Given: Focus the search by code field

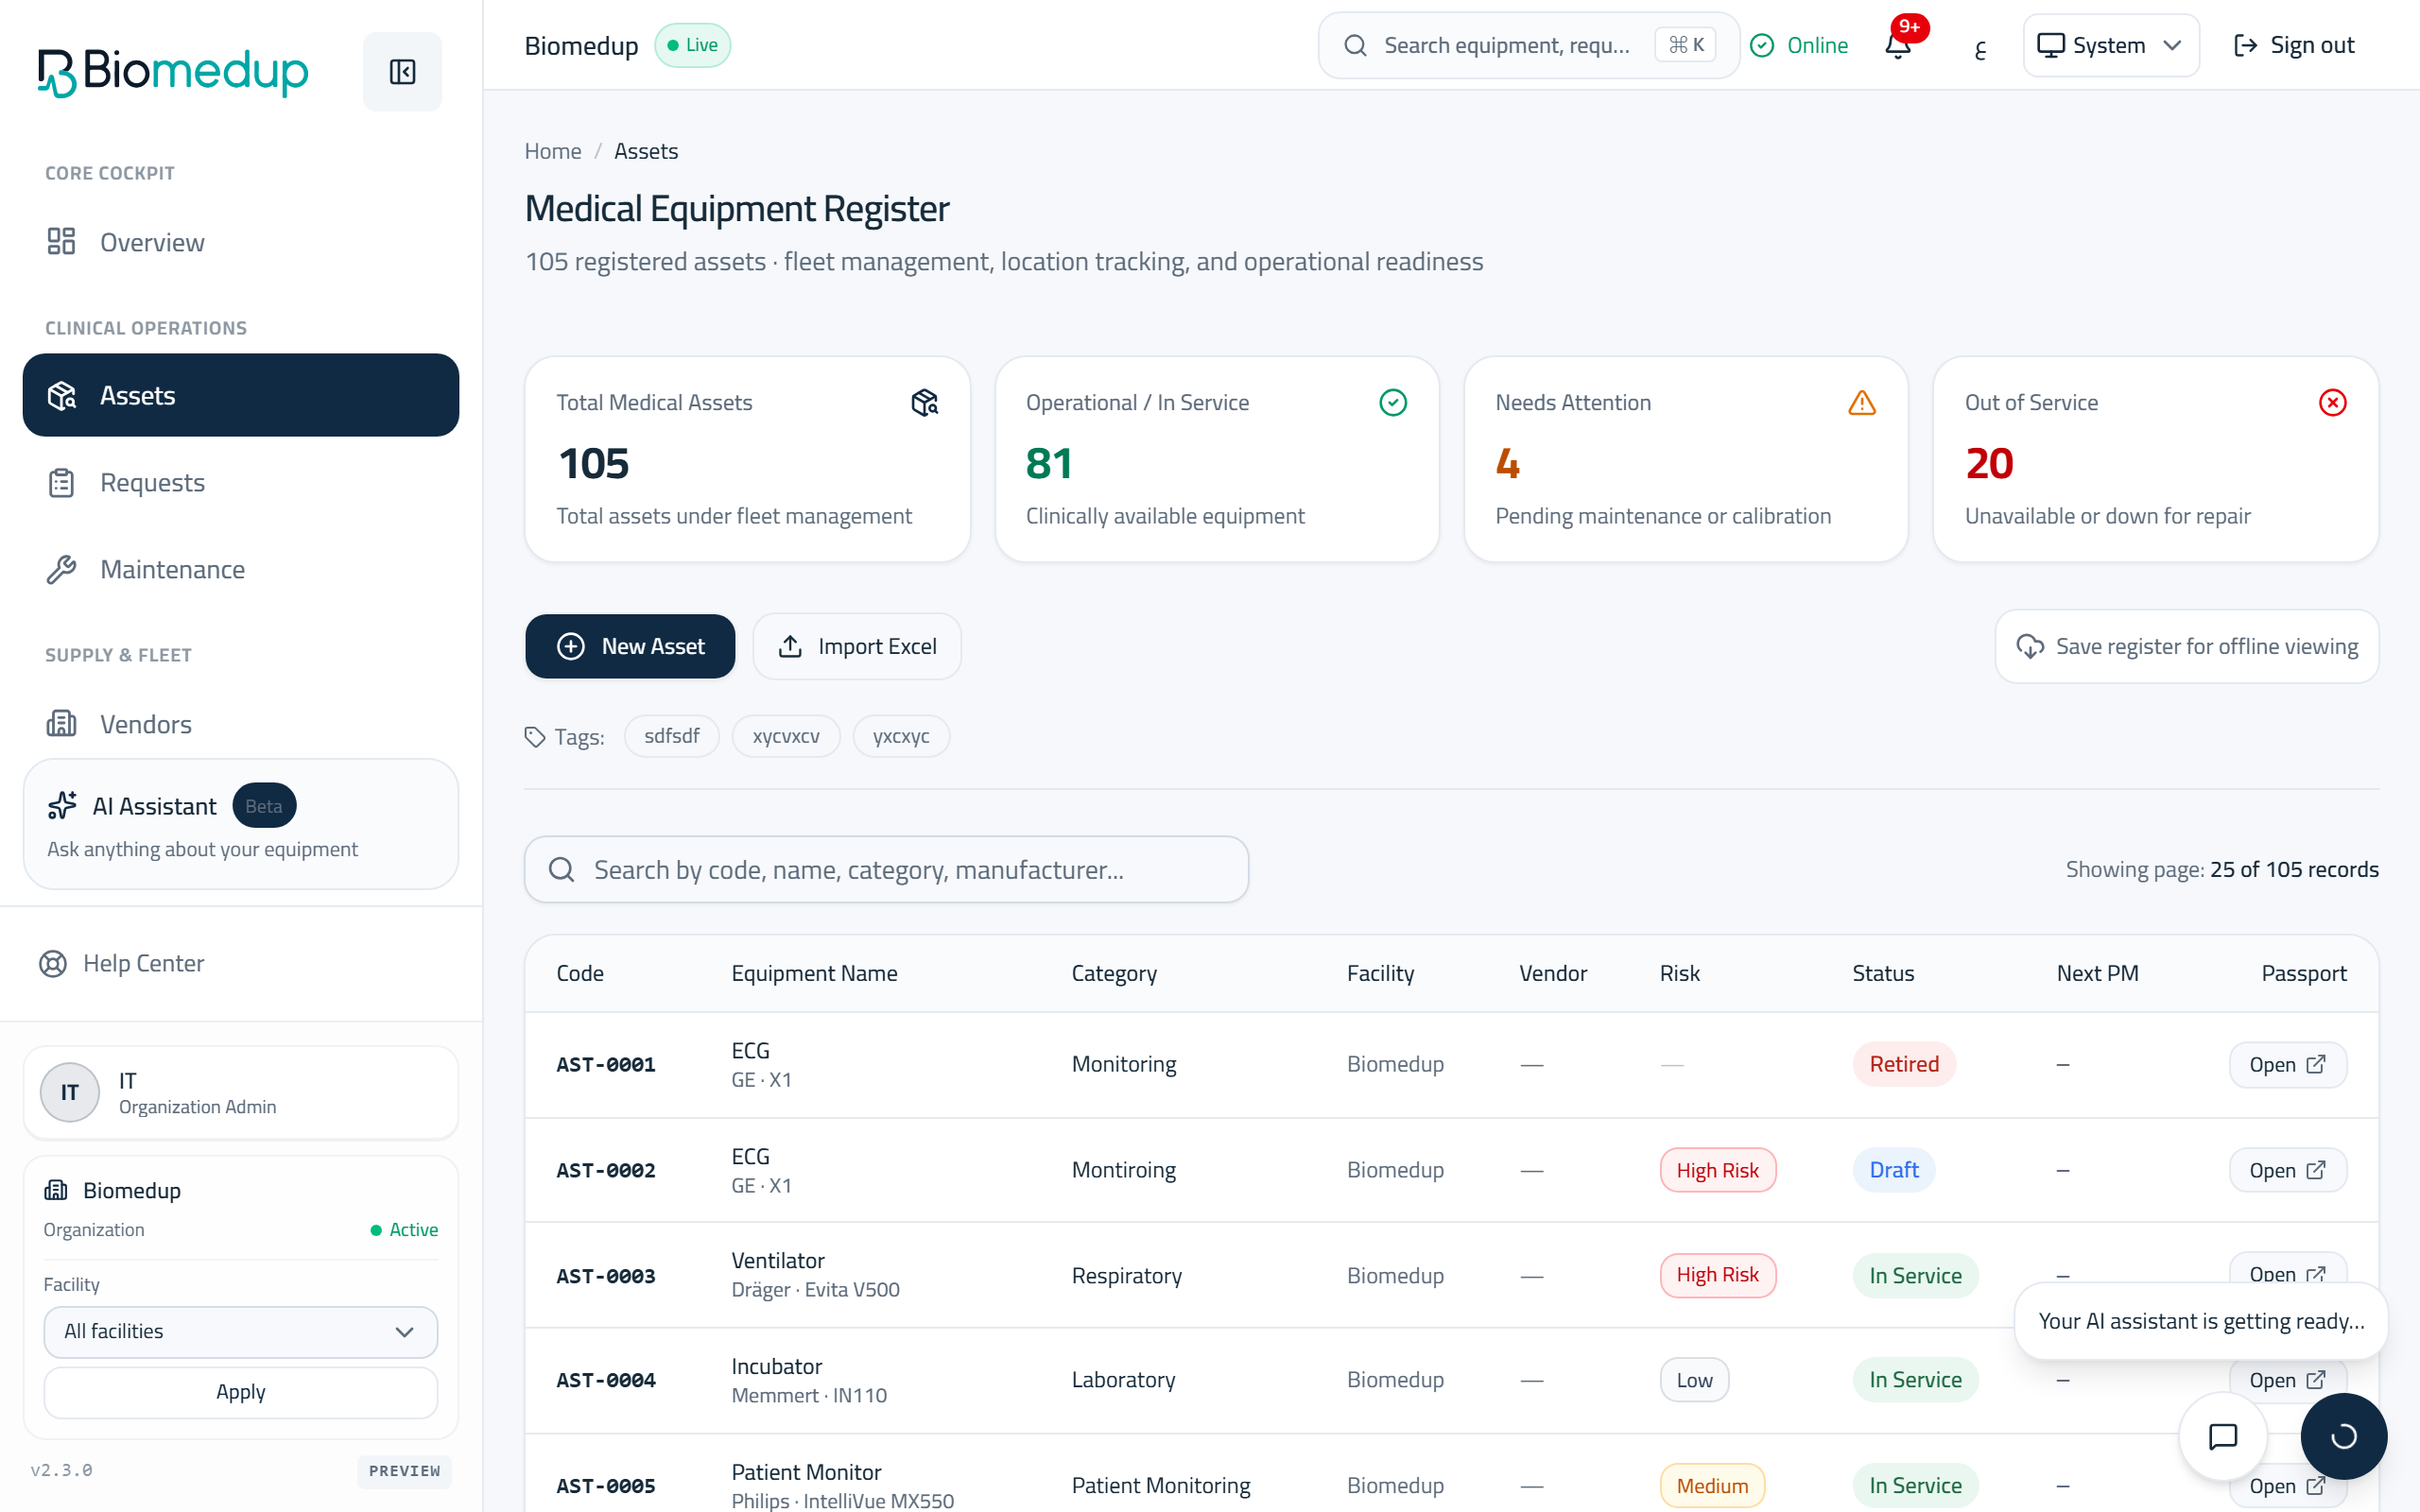Looking at the screenshot, I should tap(886, 869).
